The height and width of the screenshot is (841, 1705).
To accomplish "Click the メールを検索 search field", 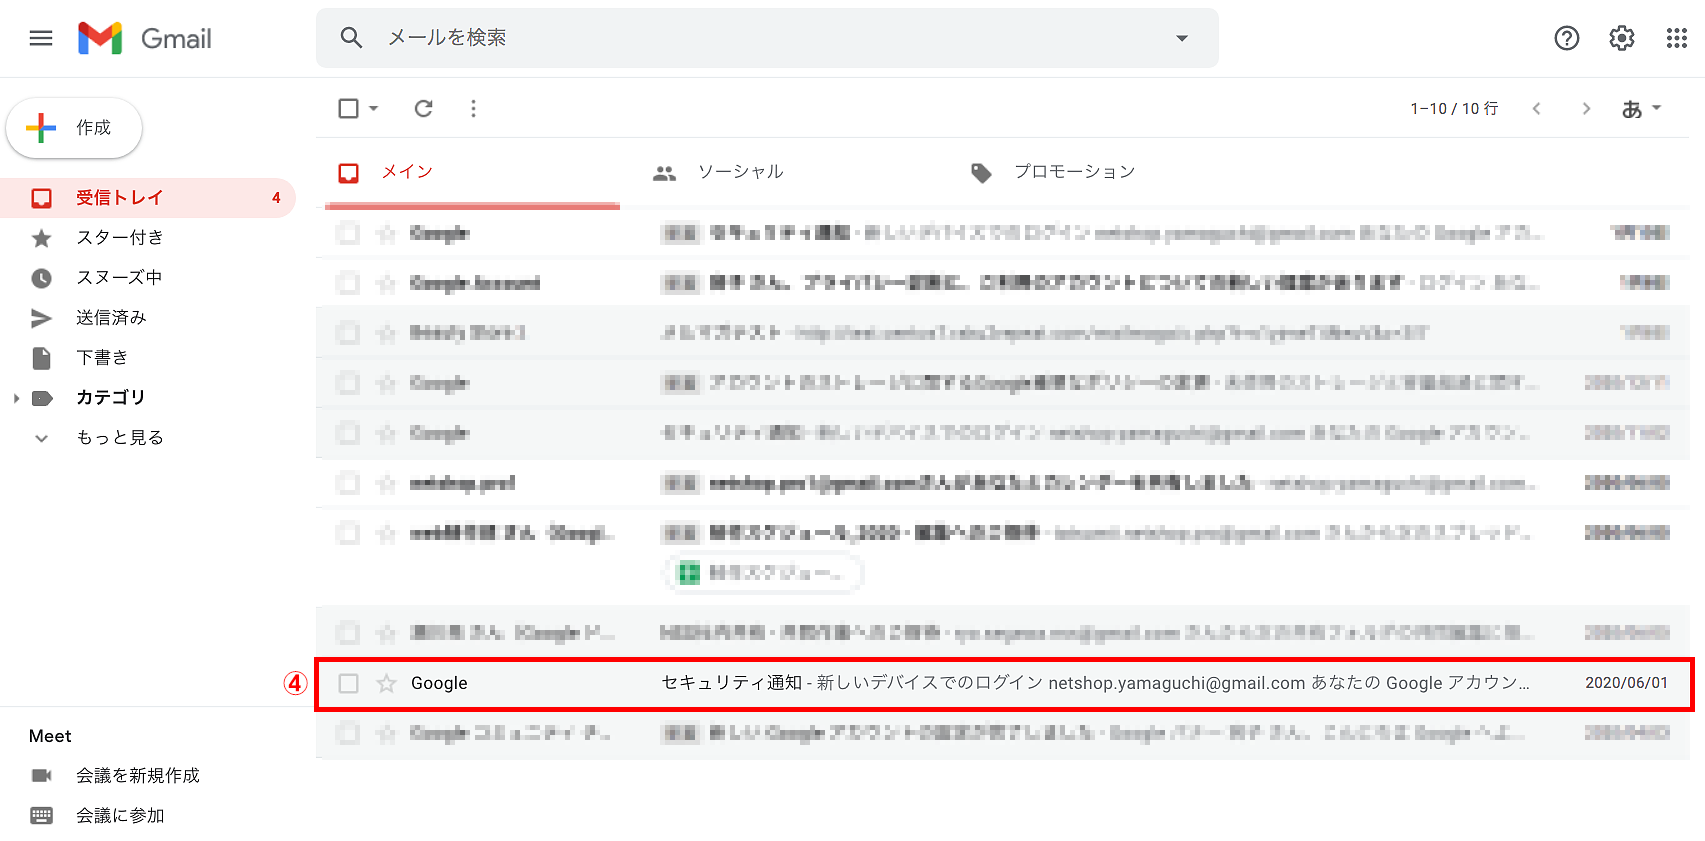I will tap(760, 38).
